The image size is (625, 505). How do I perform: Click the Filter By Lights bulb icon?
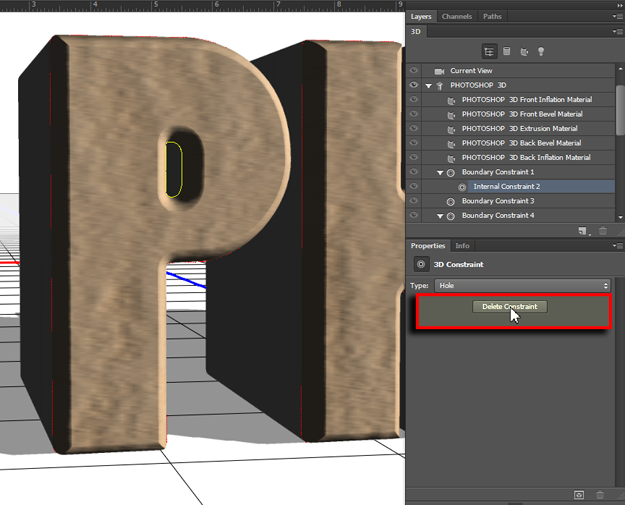point(543,51)
